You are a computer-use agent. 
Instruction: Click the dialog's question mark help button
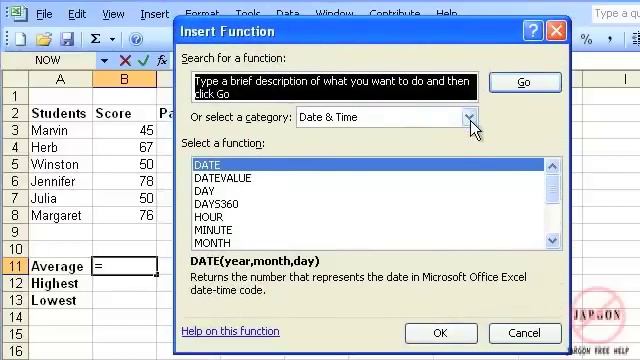[533, 31]
